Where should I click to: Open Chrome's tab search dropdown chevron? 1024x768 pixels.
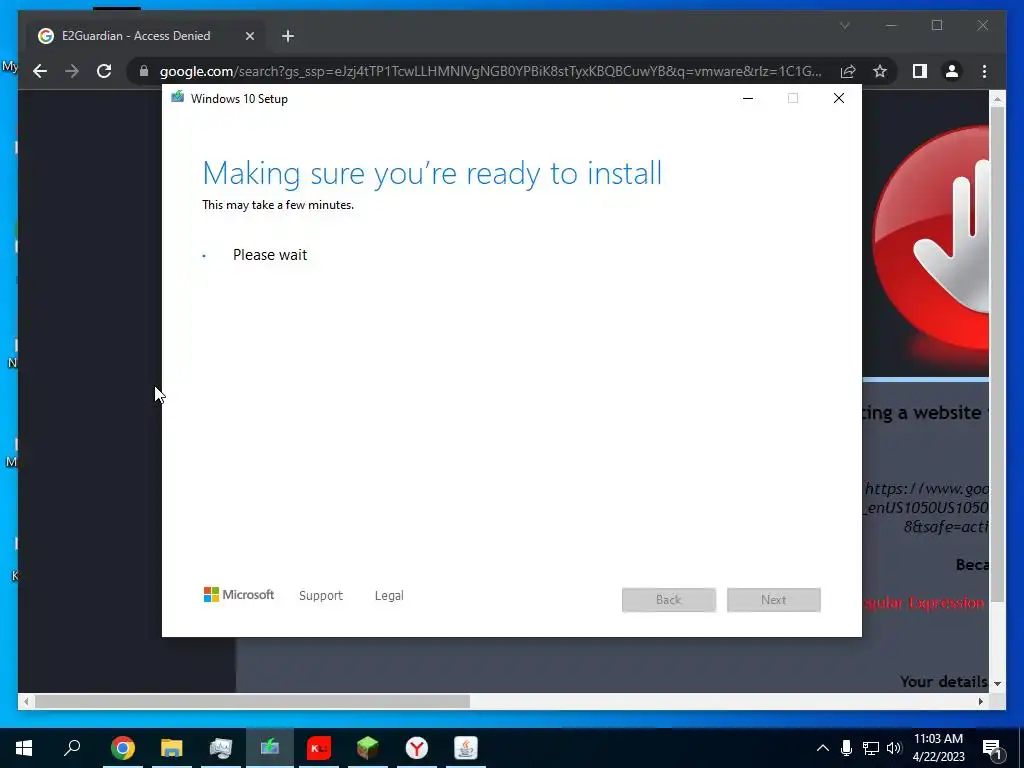[844, 25]
